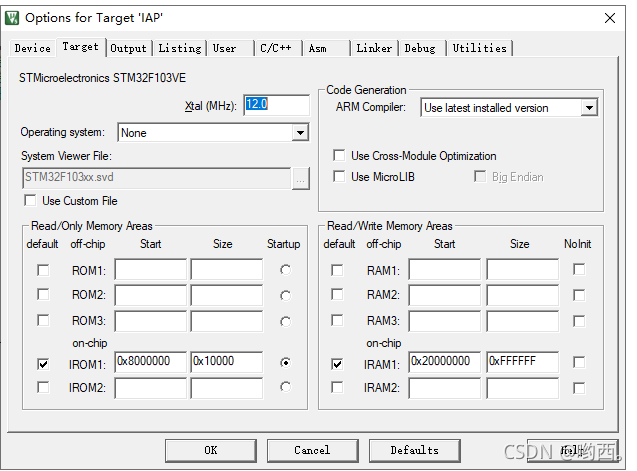Enable NoInit for RAM2
The image size is (637, 471).
pos(579,295)
